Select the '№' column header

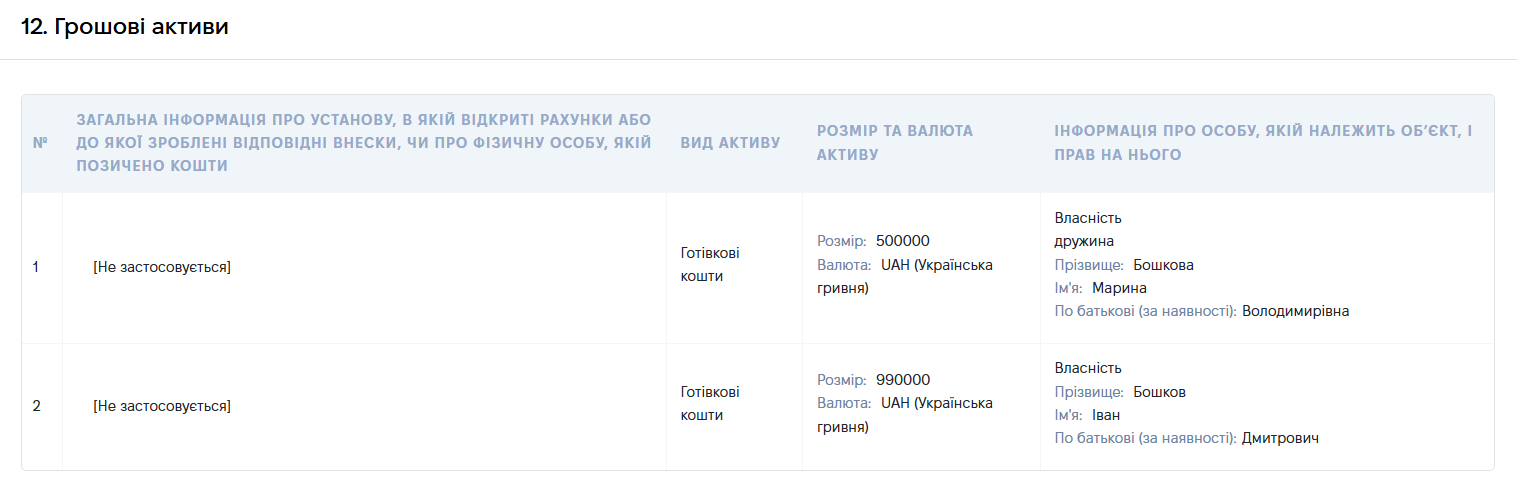[x=41, y=143]
